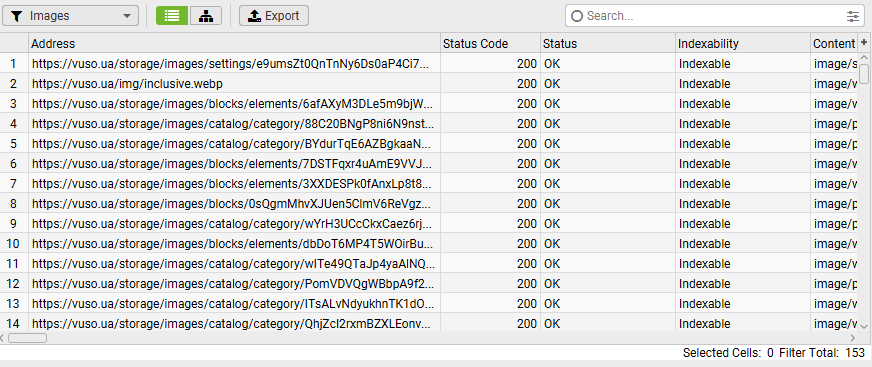Click OK status in row 5
Viewport: 872px width, 367px height.
608,143
